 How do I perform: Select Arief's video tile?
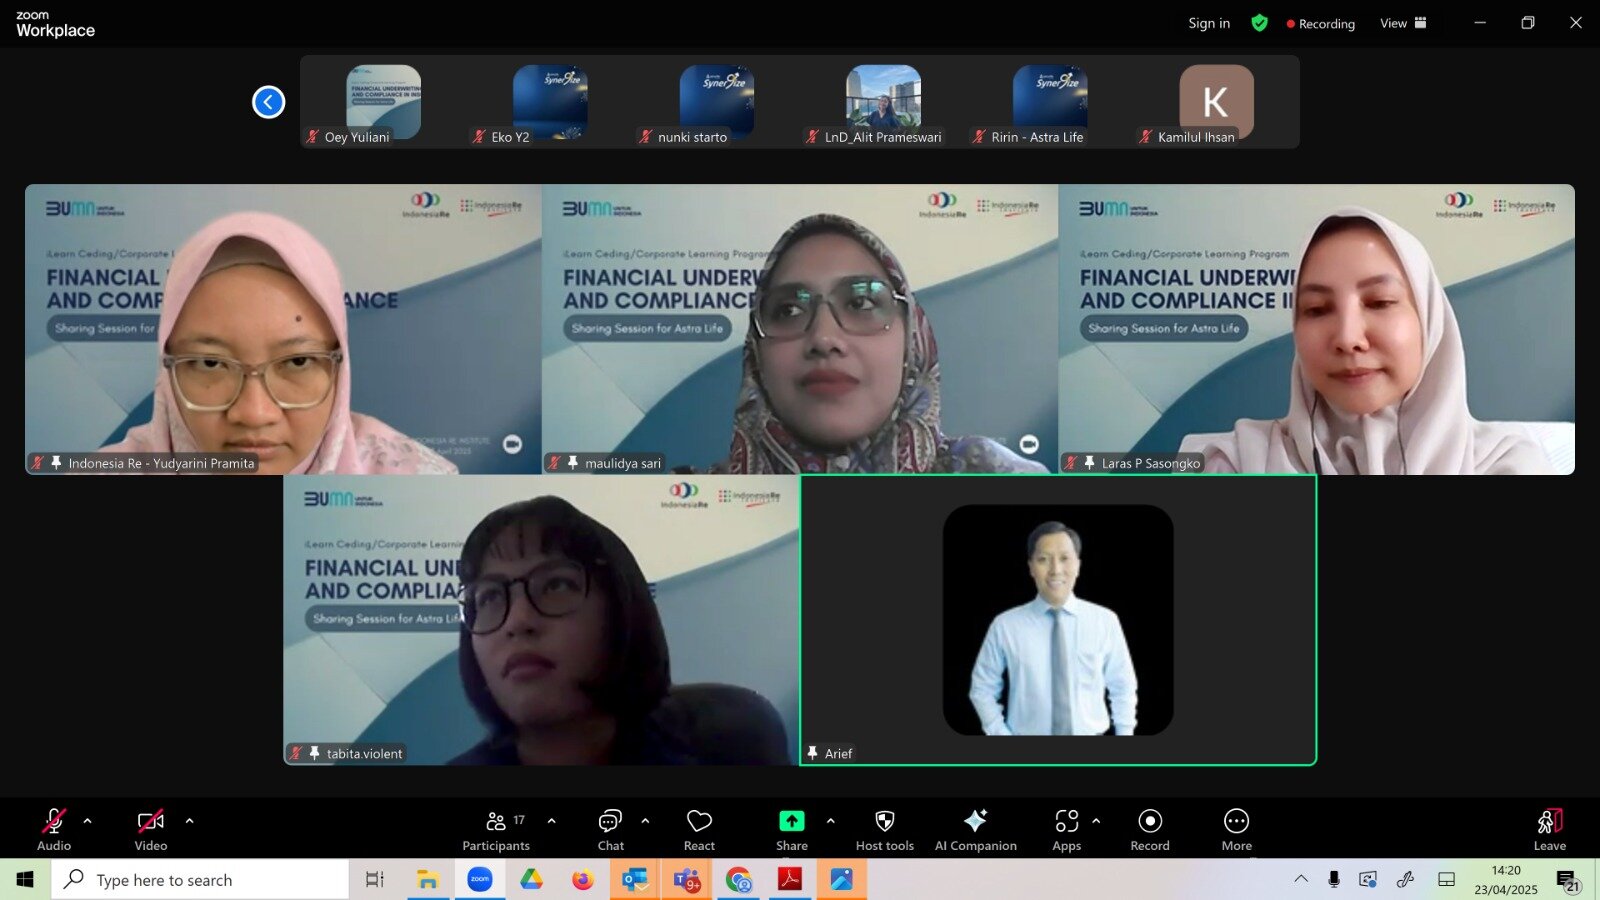[x=1058, y=620]
